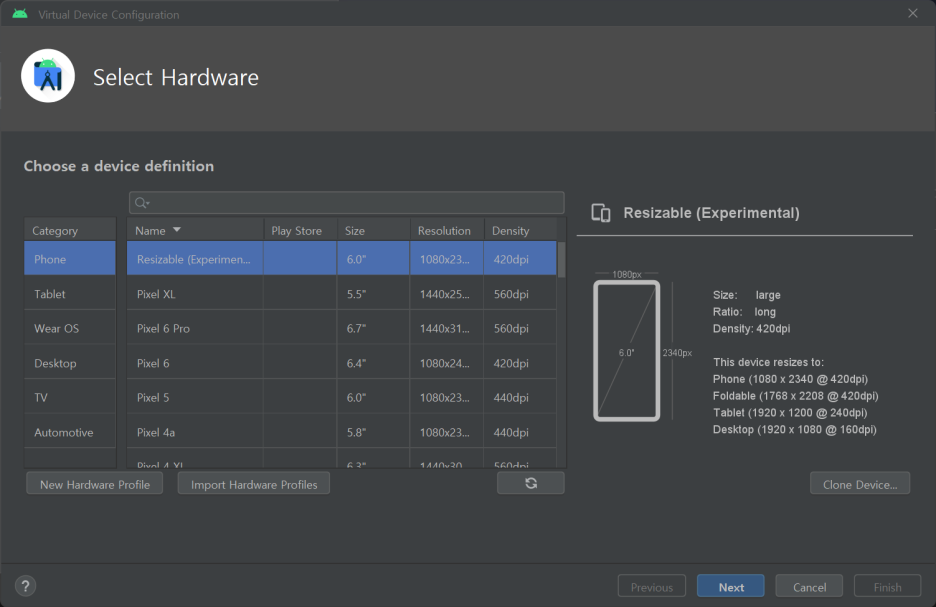The height and width of the screenshot is (607, 936).
Task: Click the "Foldable (1768 x 2208 @ 420dpi)" text
Action: (796, 396)
